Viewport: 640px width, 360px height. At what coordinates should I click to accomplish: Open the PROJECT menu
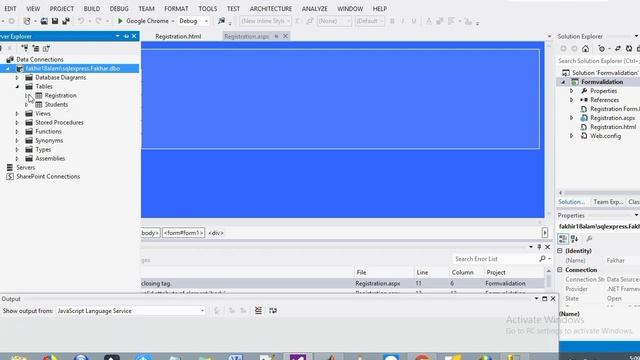62,9
